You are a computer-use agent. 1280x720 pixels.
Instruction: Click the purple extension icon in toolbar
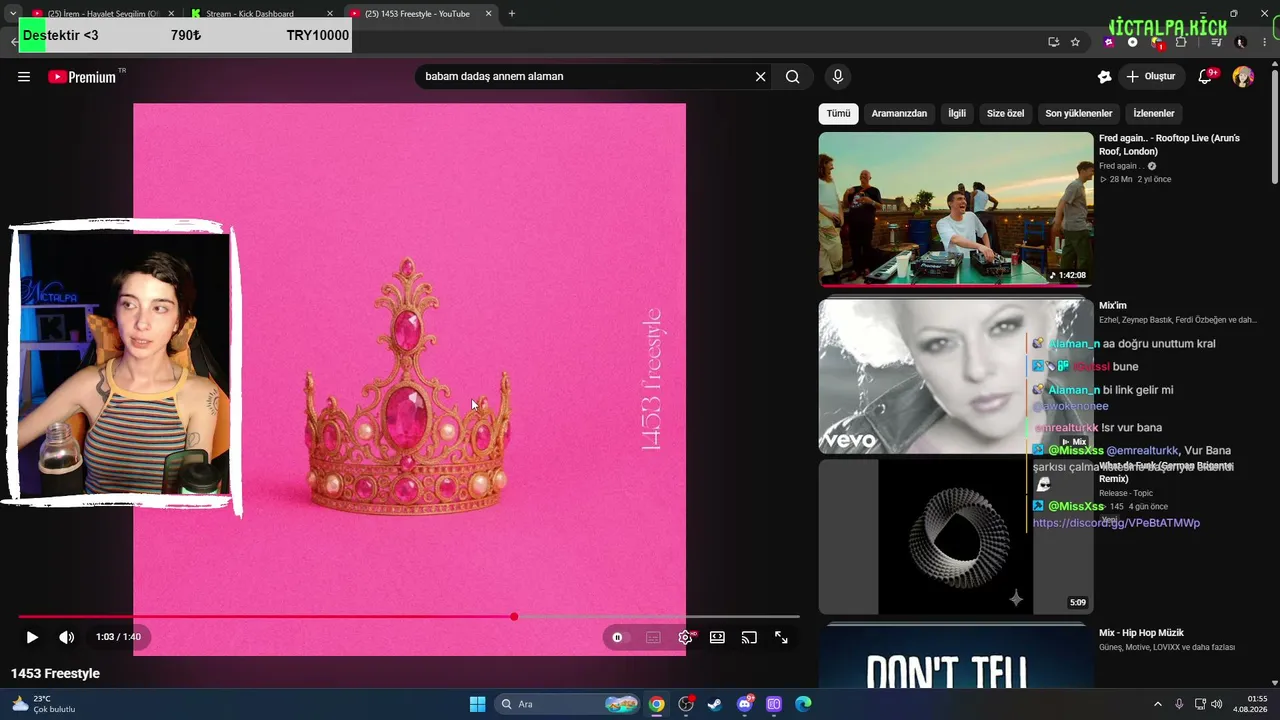point(1108,42)
